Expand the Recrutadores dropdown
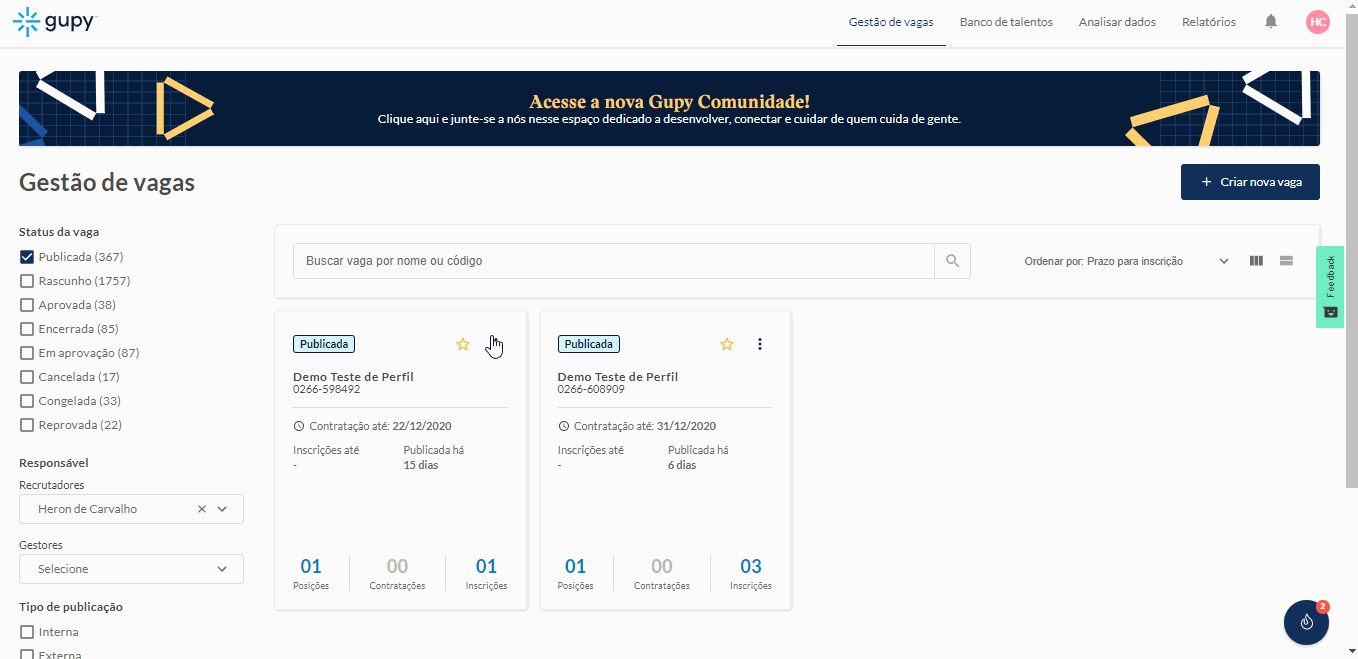 [223, 509]
